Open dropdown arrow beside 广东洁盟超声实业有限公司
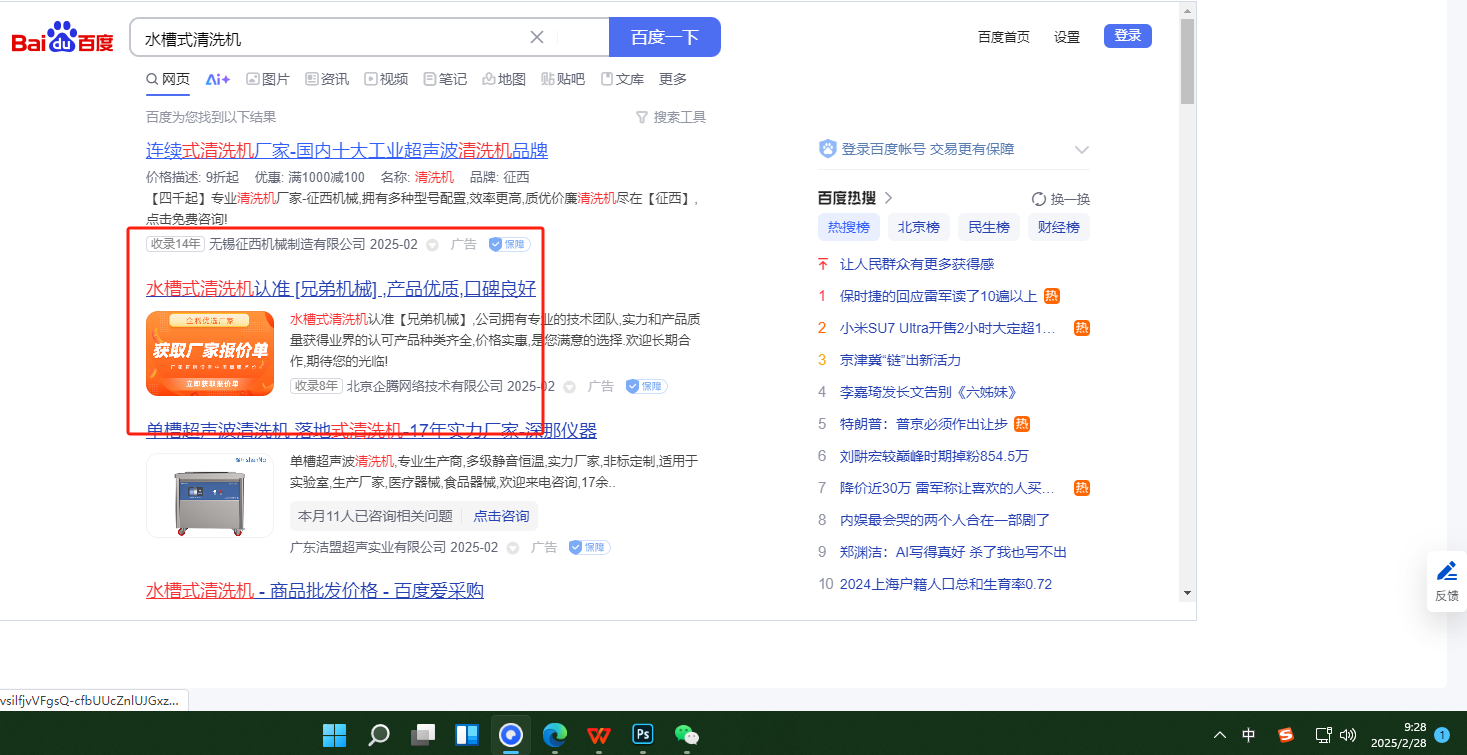Screen dimensions: 1467x755 (x=513, y=548)
